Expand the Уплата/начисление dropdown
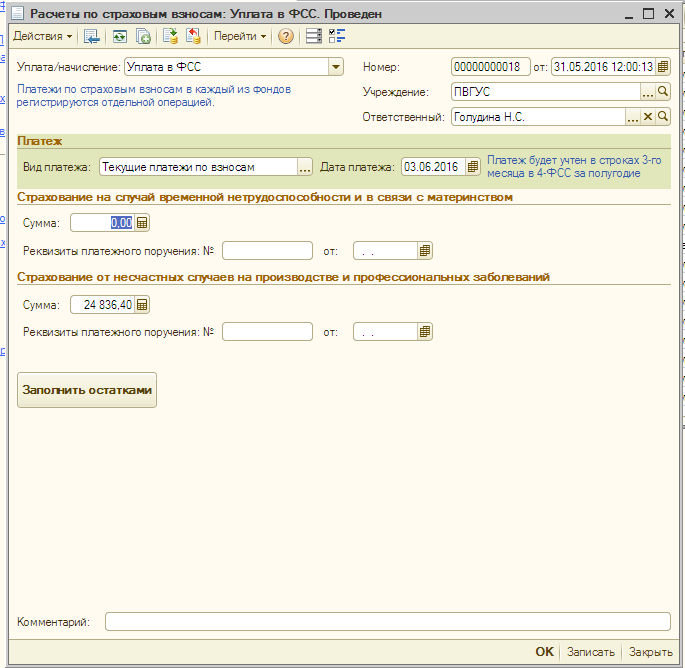The height and width of the screenshot is (668, 685). (335, 67)
